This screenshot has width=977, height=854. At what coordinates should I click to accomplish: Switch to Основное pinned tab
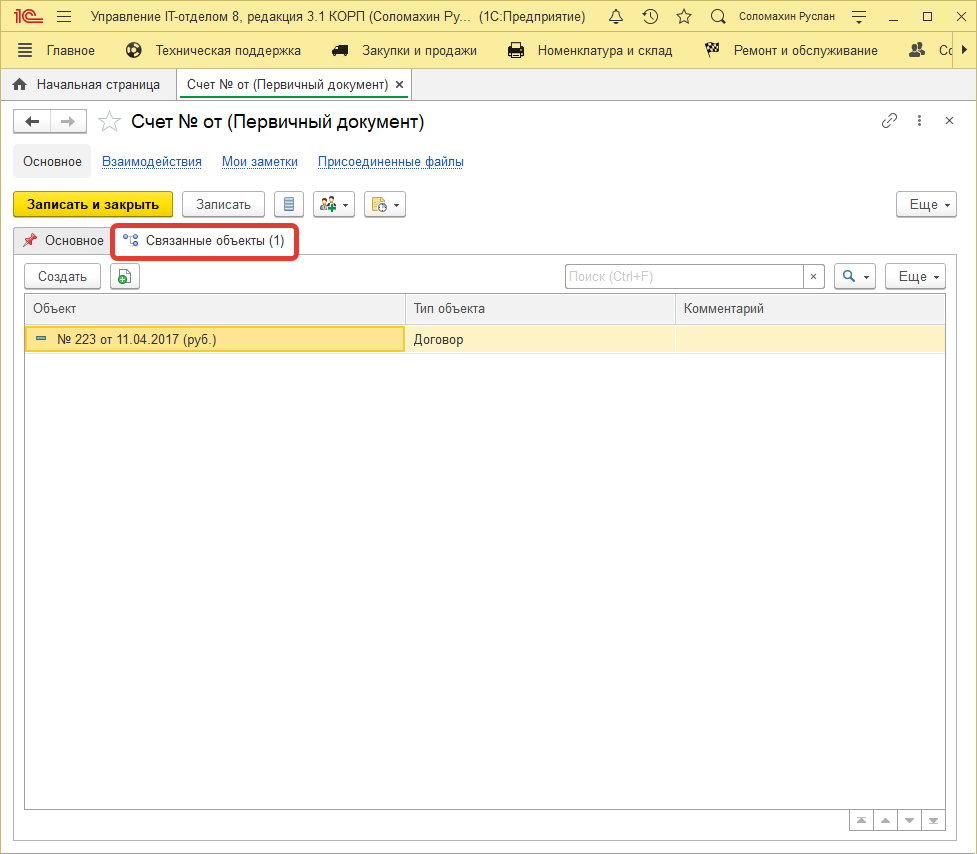63,241
